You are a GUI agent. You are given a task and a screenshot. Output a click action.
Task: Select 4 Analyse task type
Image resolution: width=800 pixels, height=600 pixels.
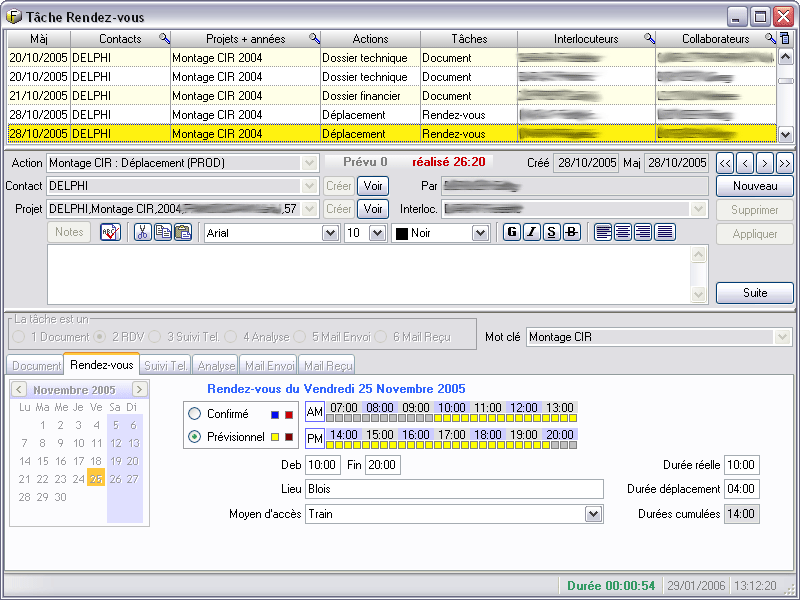click(x=231, y=337)
